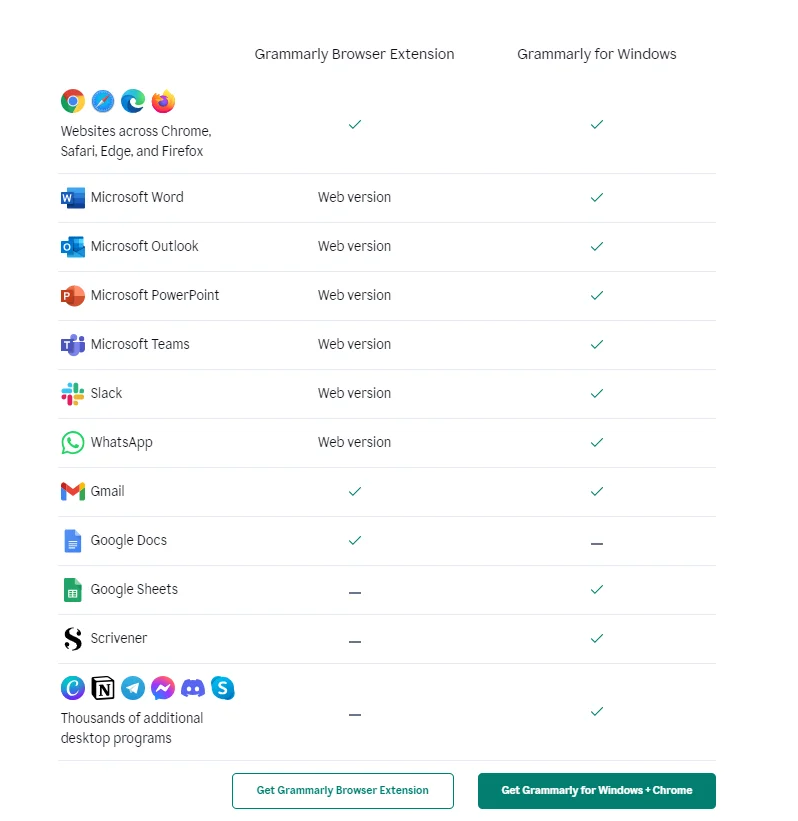Screen dimensions: 798x821
Task: Click the Skype icon
Action: click(x=223, y=688)
